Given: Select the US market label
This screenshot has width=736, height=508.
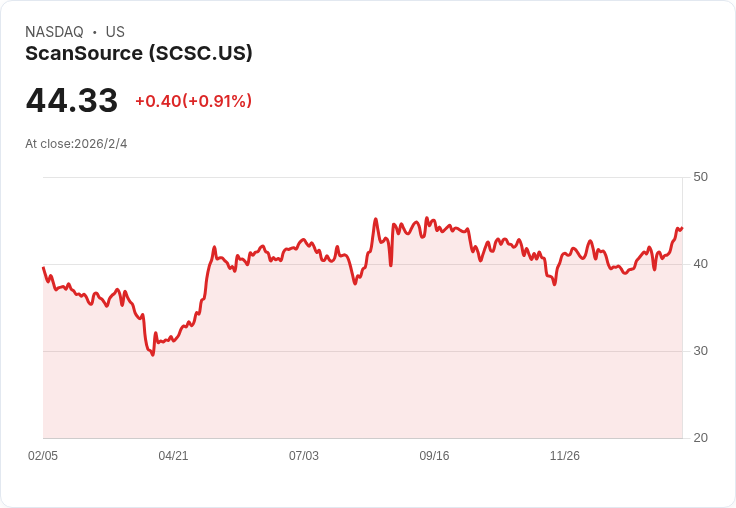Looking at the screenshot, I should (115, 32).
